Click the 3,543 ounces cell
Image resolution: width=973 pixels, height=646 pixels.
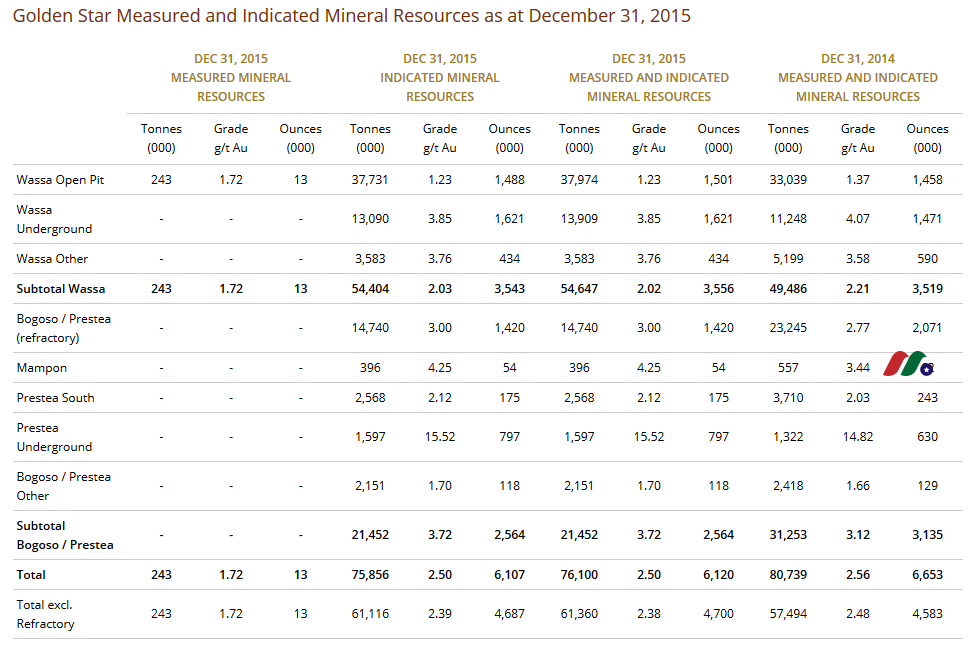(509, 289)
